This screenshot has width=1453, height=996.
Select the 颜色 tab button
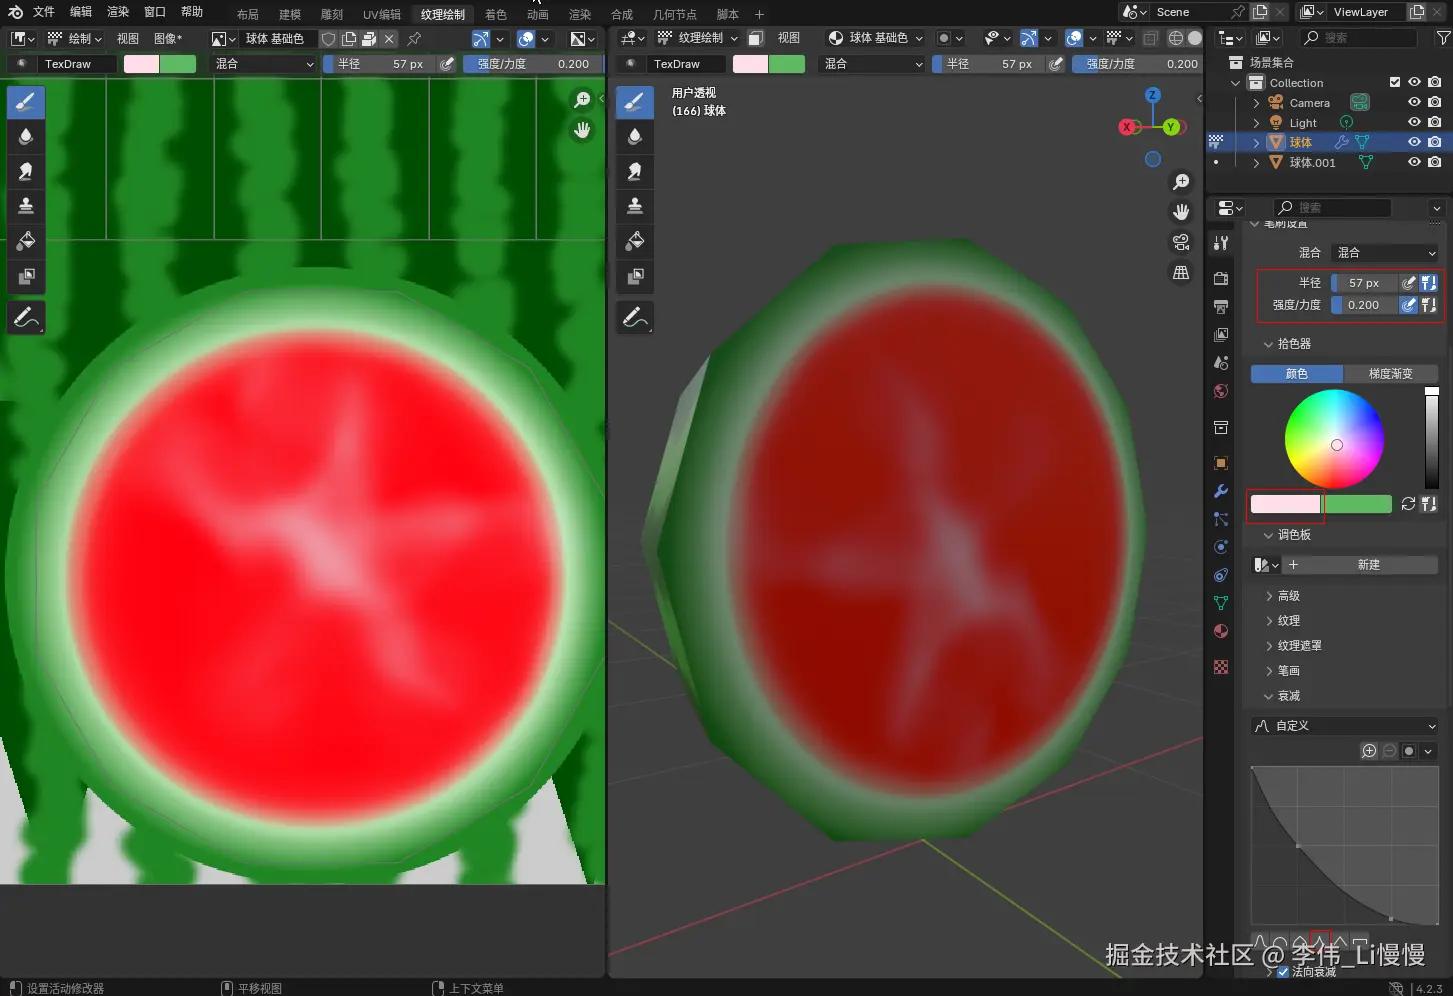1297,374
